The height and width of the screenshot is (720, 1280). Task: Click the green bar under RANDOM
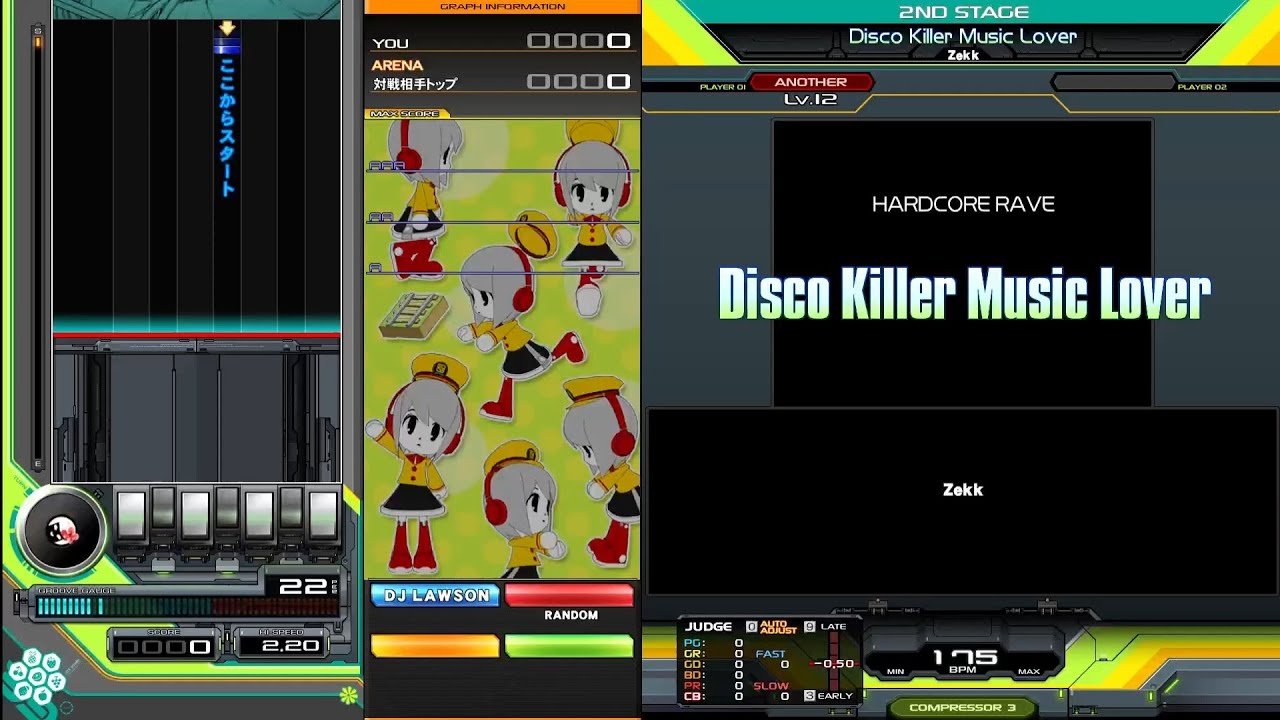point(569,646)
